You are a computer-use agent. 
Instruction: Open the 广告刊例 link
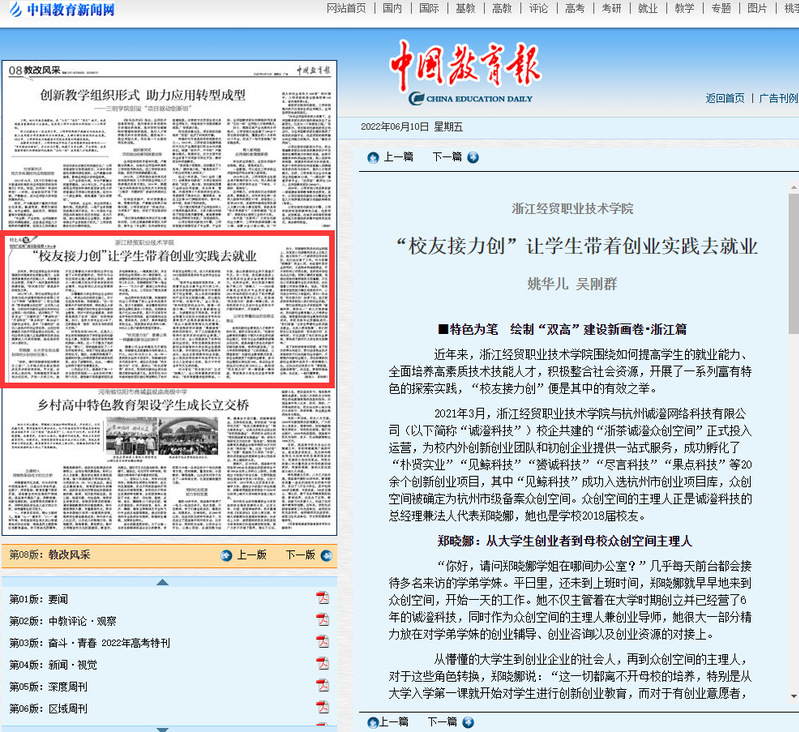(777, 98)
